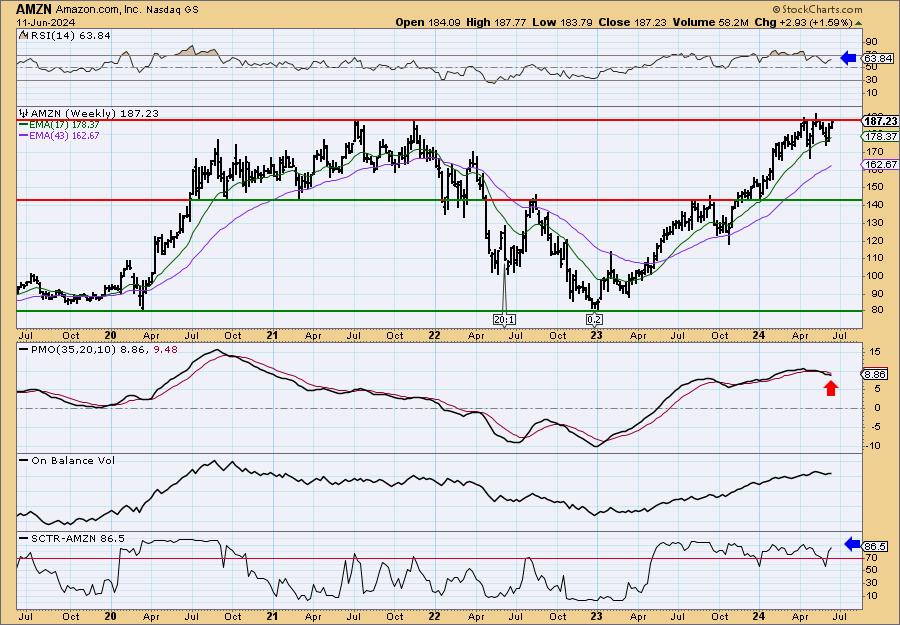The width and height of the screenshot is (900, 625).
Task: Click the SCTR-AMZN 86.5 indicator label
Action: 77,538
